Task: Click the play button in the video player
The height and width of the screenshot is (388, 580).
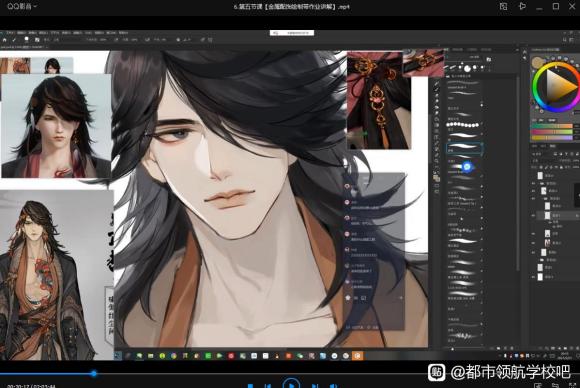Action: [x=291, y=384]
